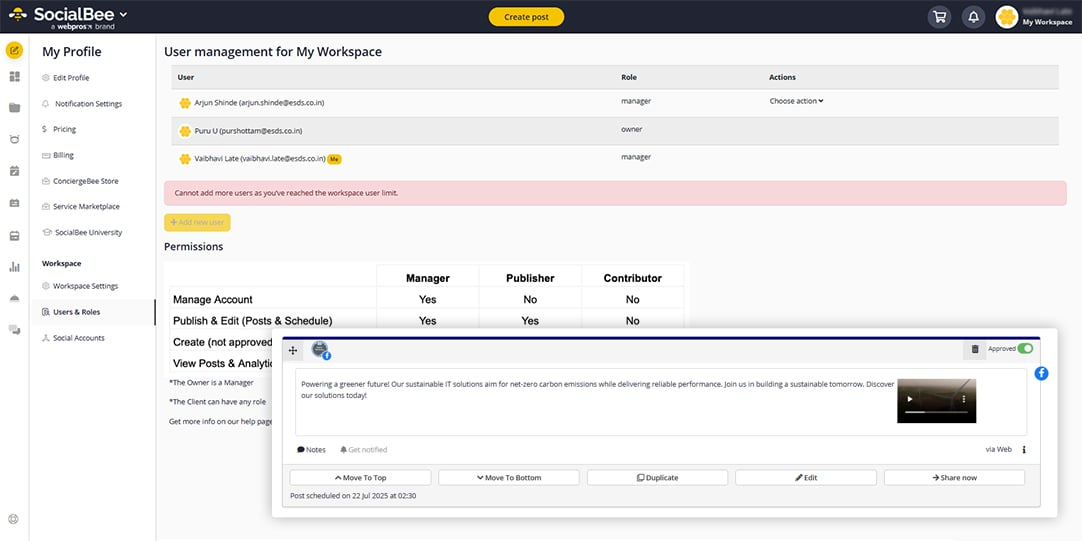Click the avatar icon beside Arjun Shinde
Viewport: 1082px width, 541px height.
(x=185, y=103)
